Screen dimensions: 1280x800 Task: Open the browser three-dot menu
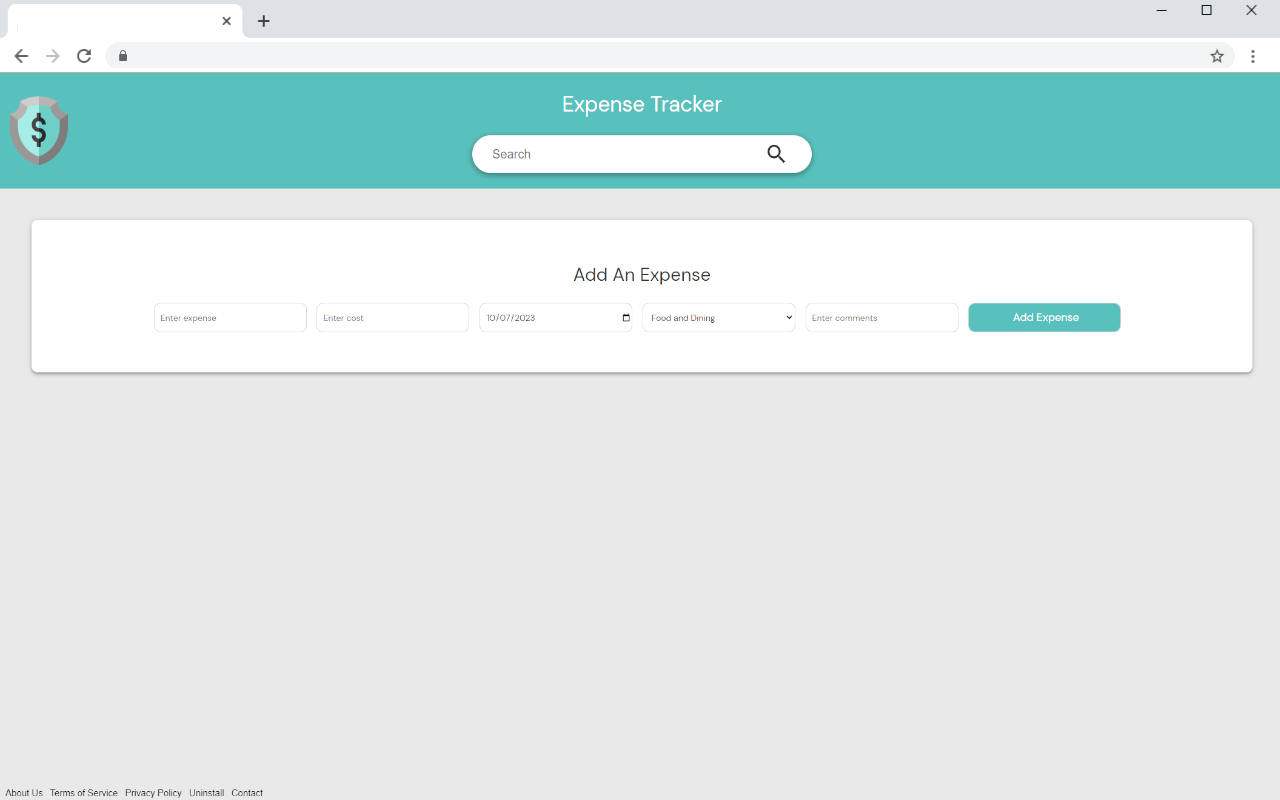point(1253,56)
